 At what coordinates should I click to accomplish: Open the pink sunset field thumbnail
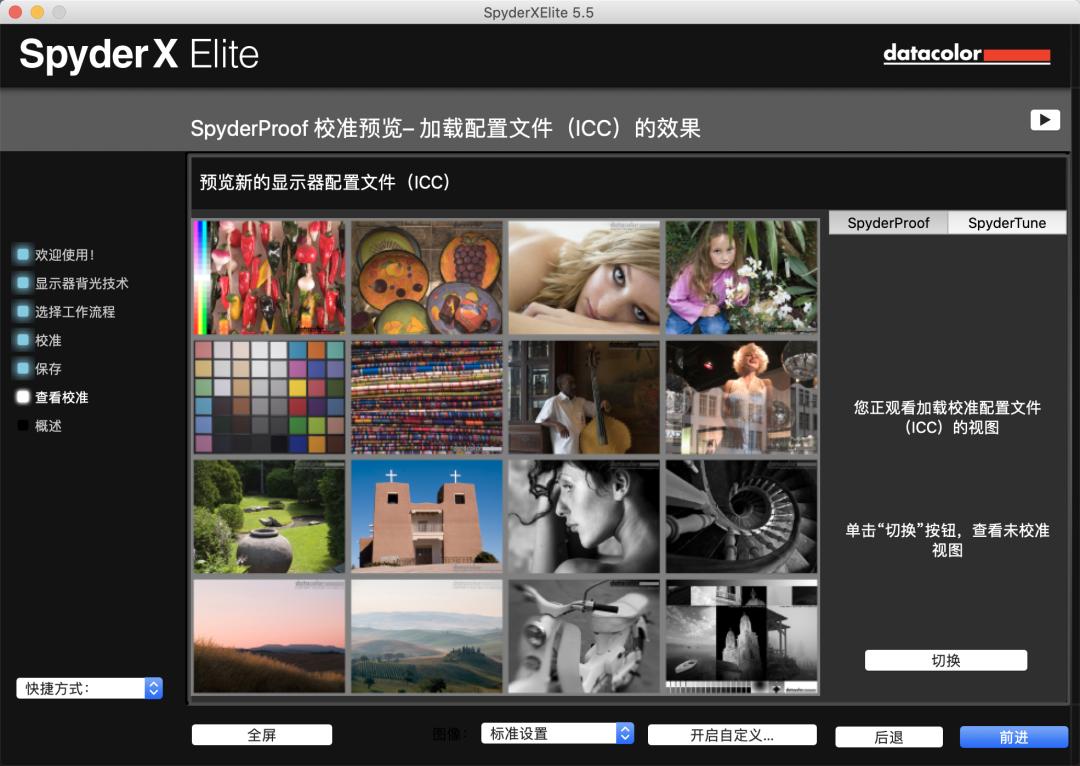click(269, 636)
